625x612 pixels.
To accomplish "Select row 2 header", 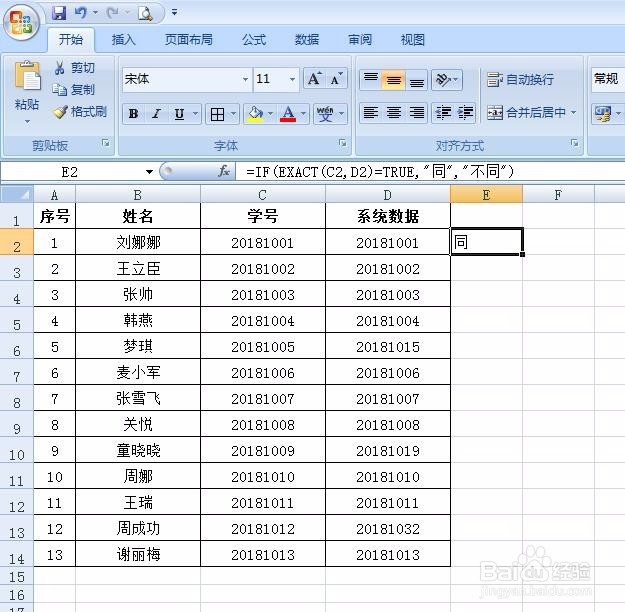I will (x=17, y=244).
